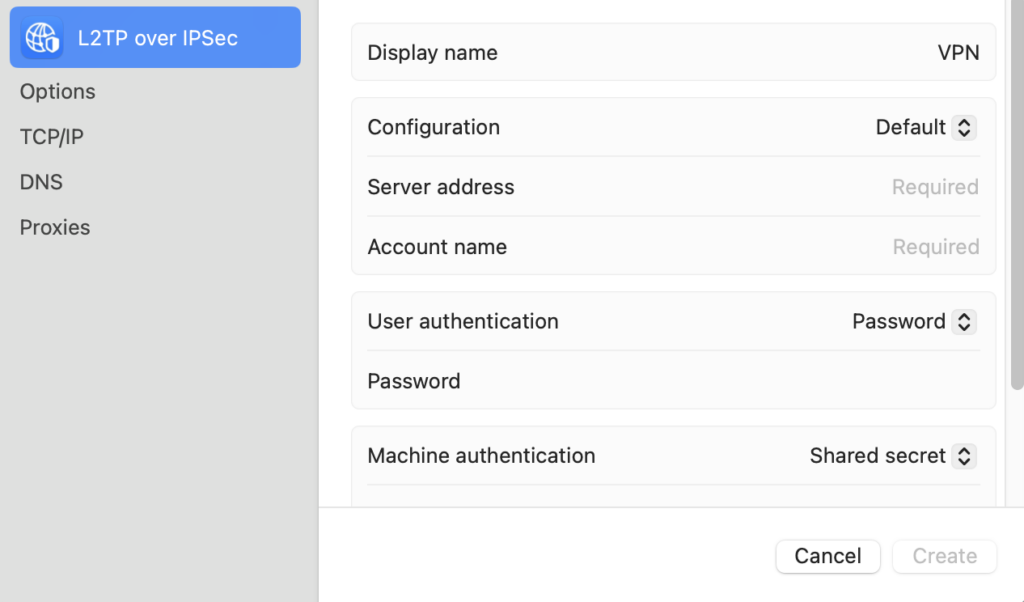1024x602 pixels.
Task: Switch to the TCP/IP section
Action: [x=52, y=136]
